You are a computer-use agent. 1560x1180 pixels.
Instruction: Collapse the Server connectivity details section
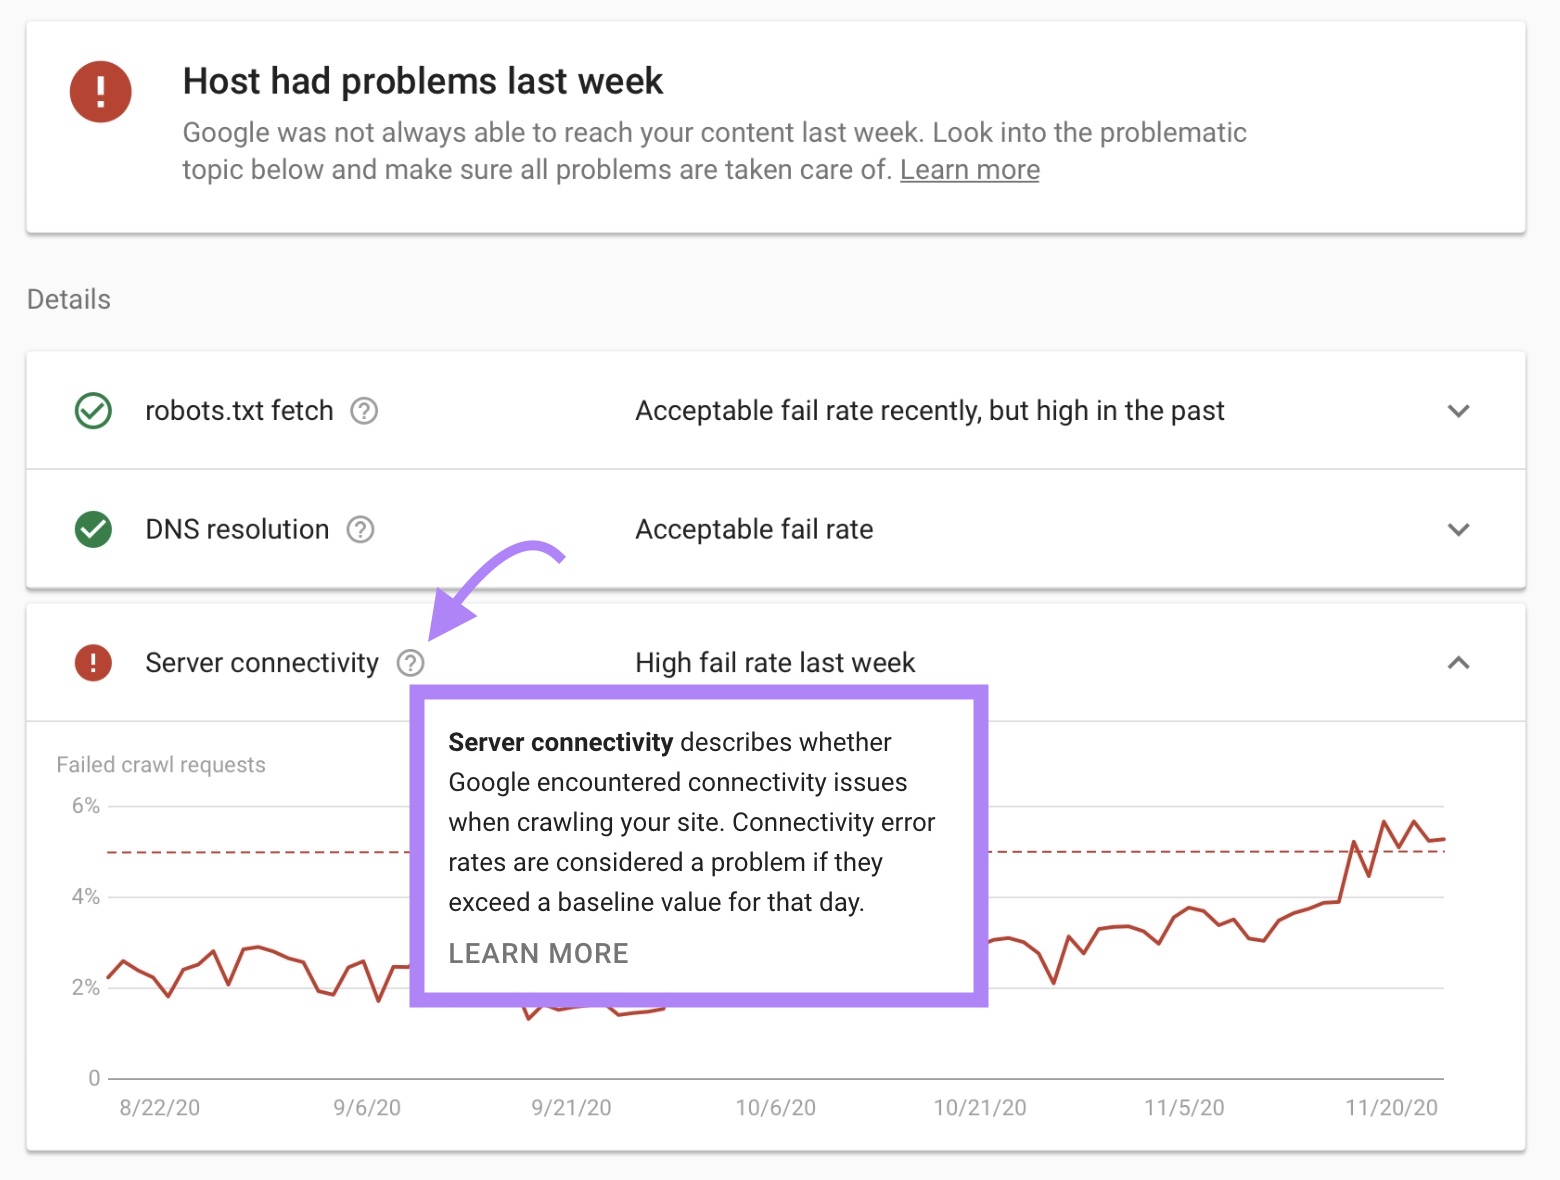[1458, 663]
